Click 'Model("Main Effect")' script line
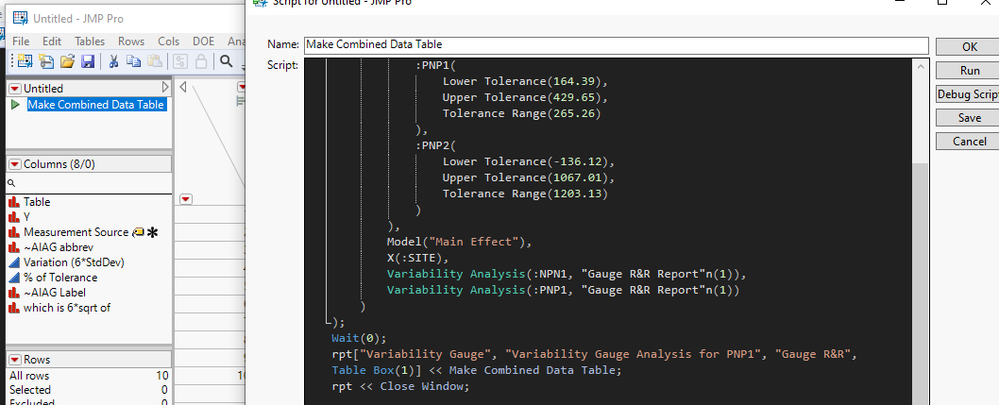The width and height of the screenshot is (999, 405). tap(459, 242)
